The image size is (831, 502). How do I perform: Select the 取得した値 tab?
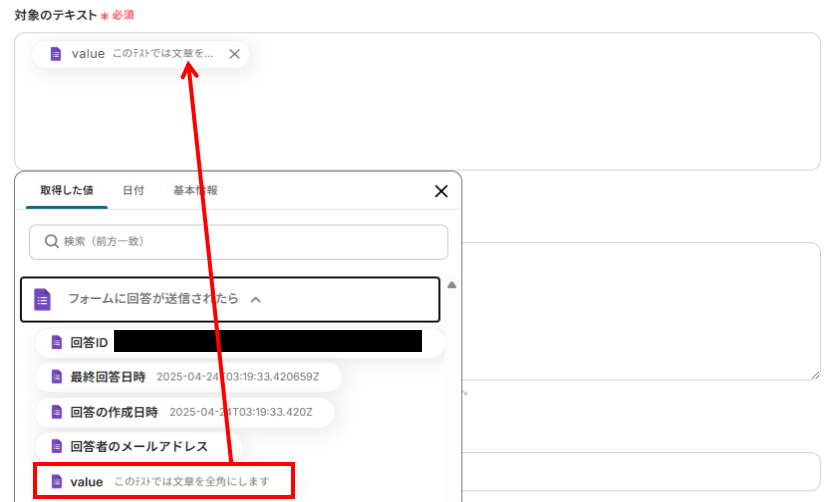pos(67,190)
